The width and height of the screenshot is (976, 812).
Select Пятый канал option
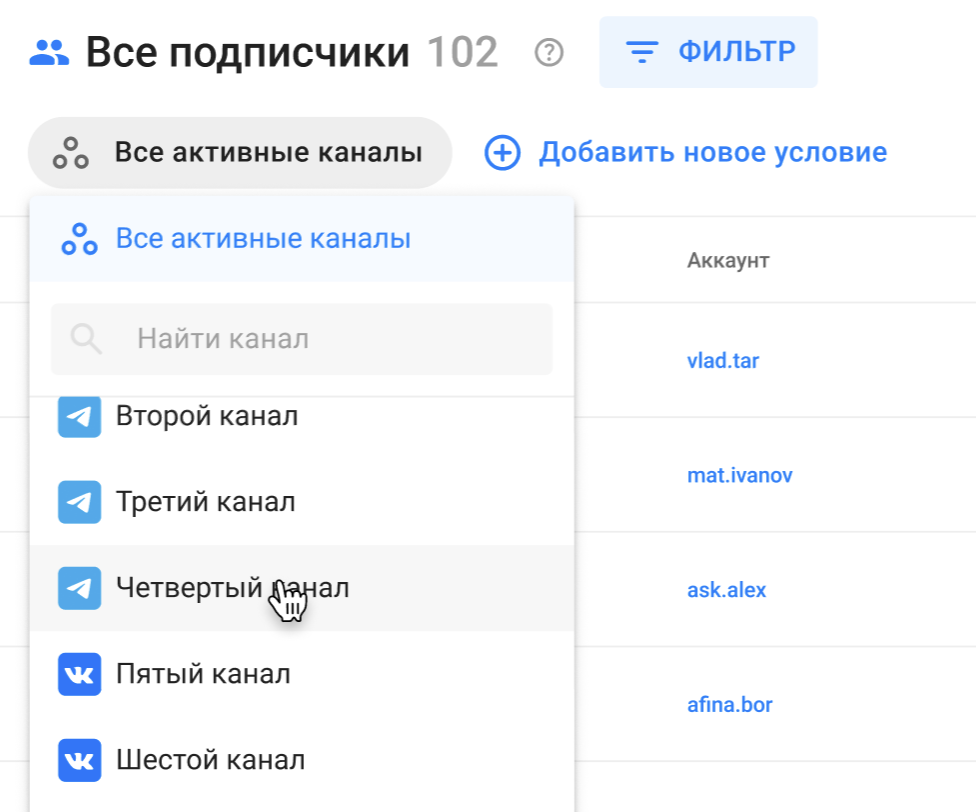203,675
